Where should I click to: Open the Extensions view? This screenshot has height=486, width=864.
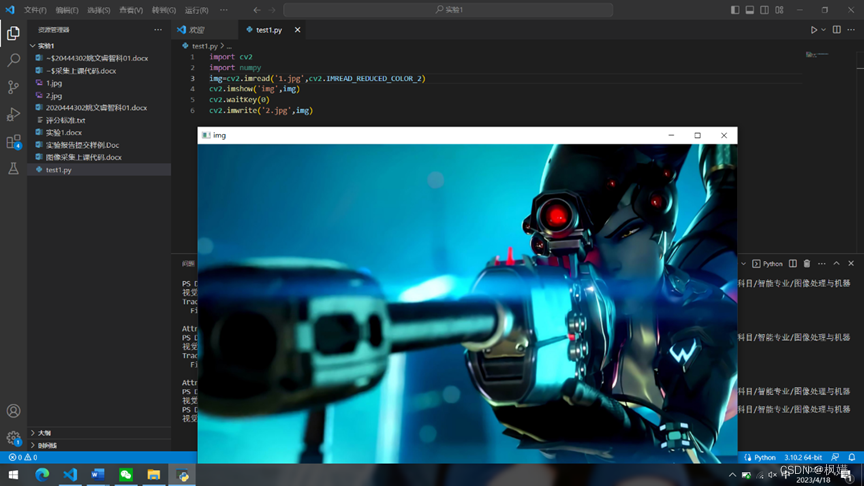[13, 142]
